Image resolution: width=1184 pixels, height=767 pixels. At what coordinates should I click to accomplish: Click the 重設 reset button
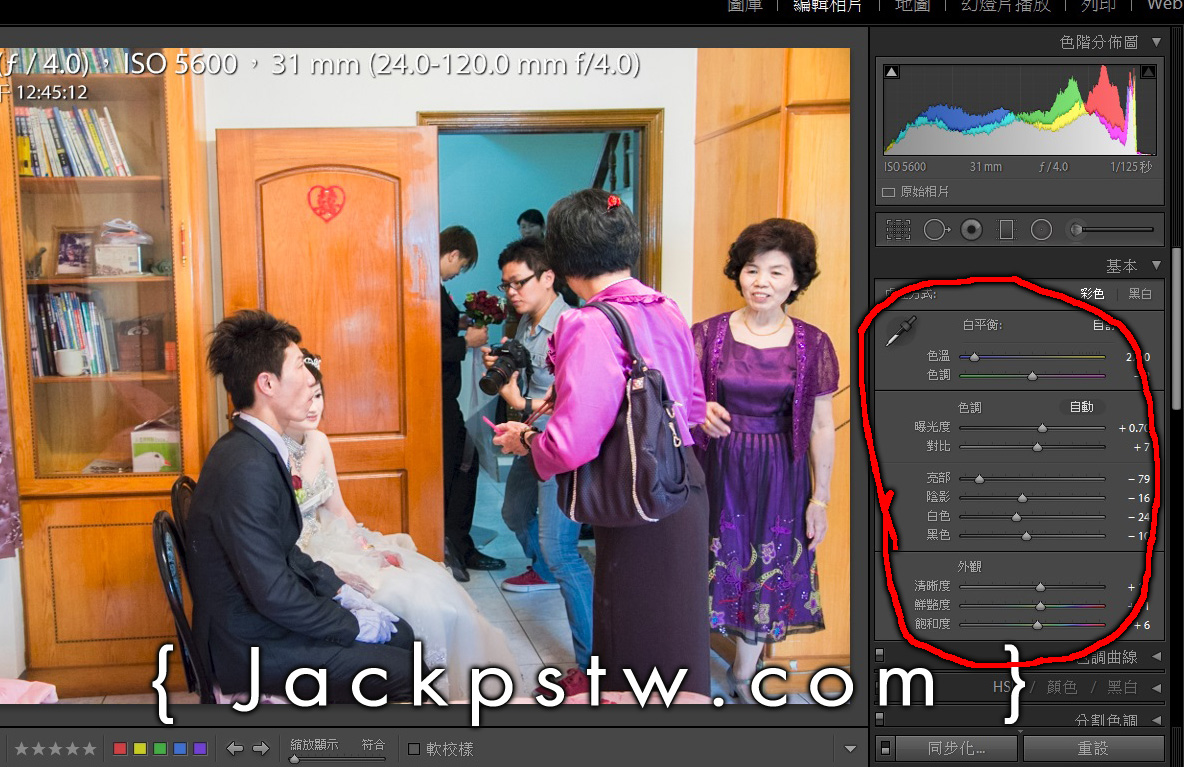pos(1093,748)
